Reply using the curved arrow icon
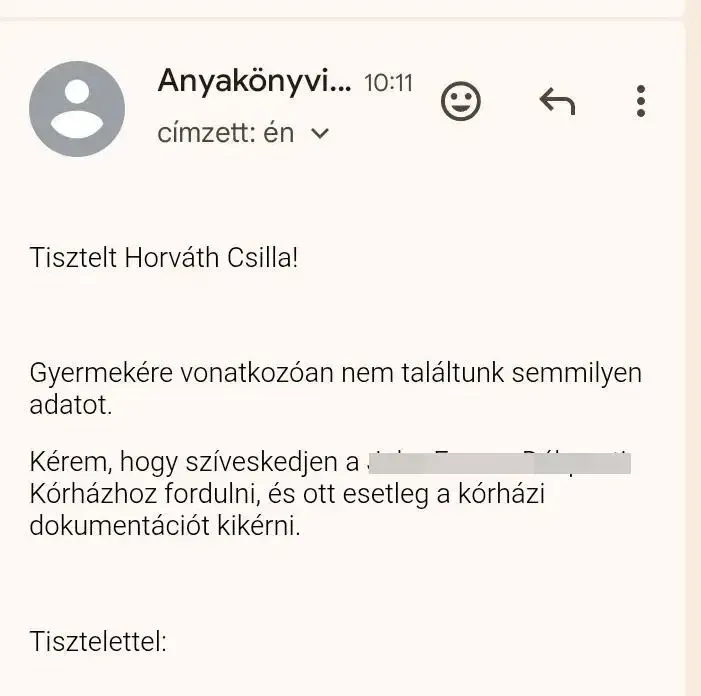This screenshot has height=696, width=701. 557,101
